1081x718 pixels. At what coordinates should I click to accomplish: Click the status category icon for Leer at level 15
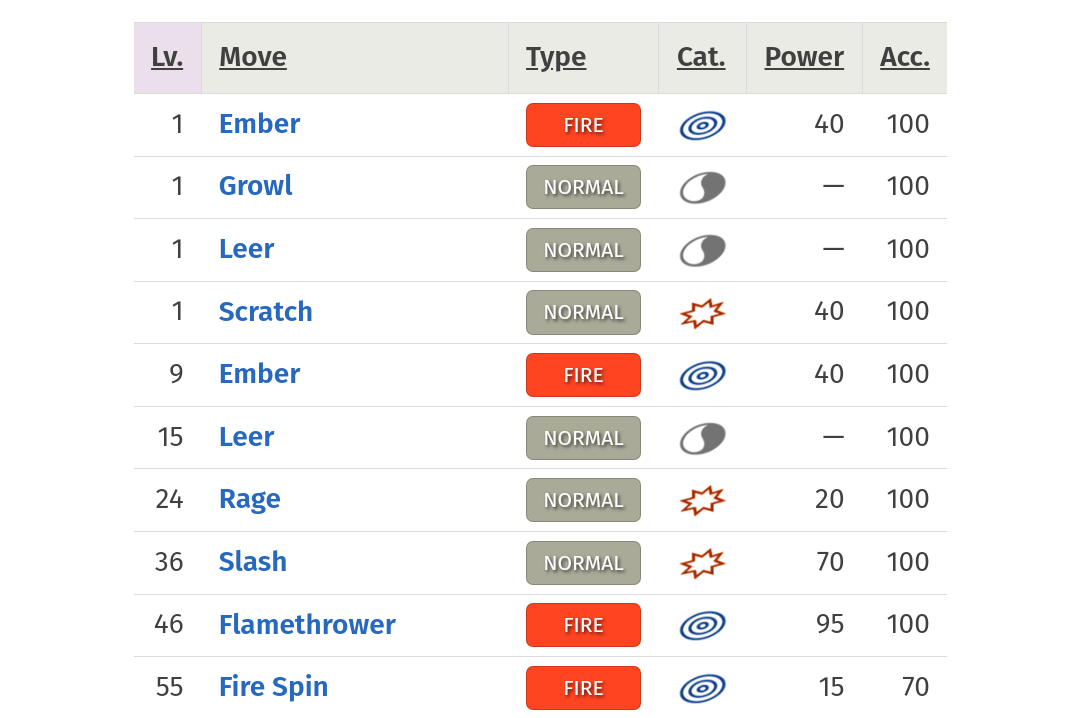click(x=702, y=439)
